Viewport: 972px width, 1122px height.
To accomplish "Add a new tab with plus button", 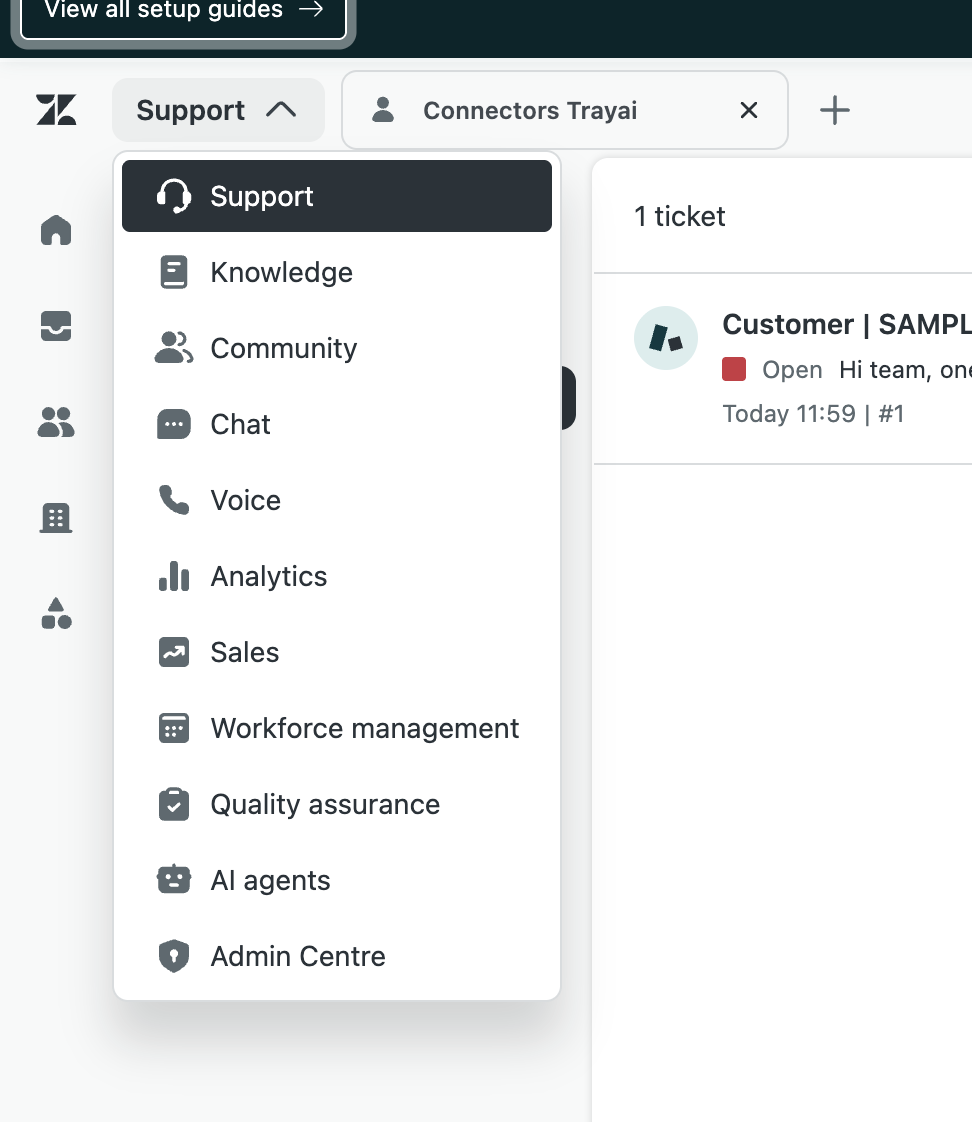I will tap(835, 110).
